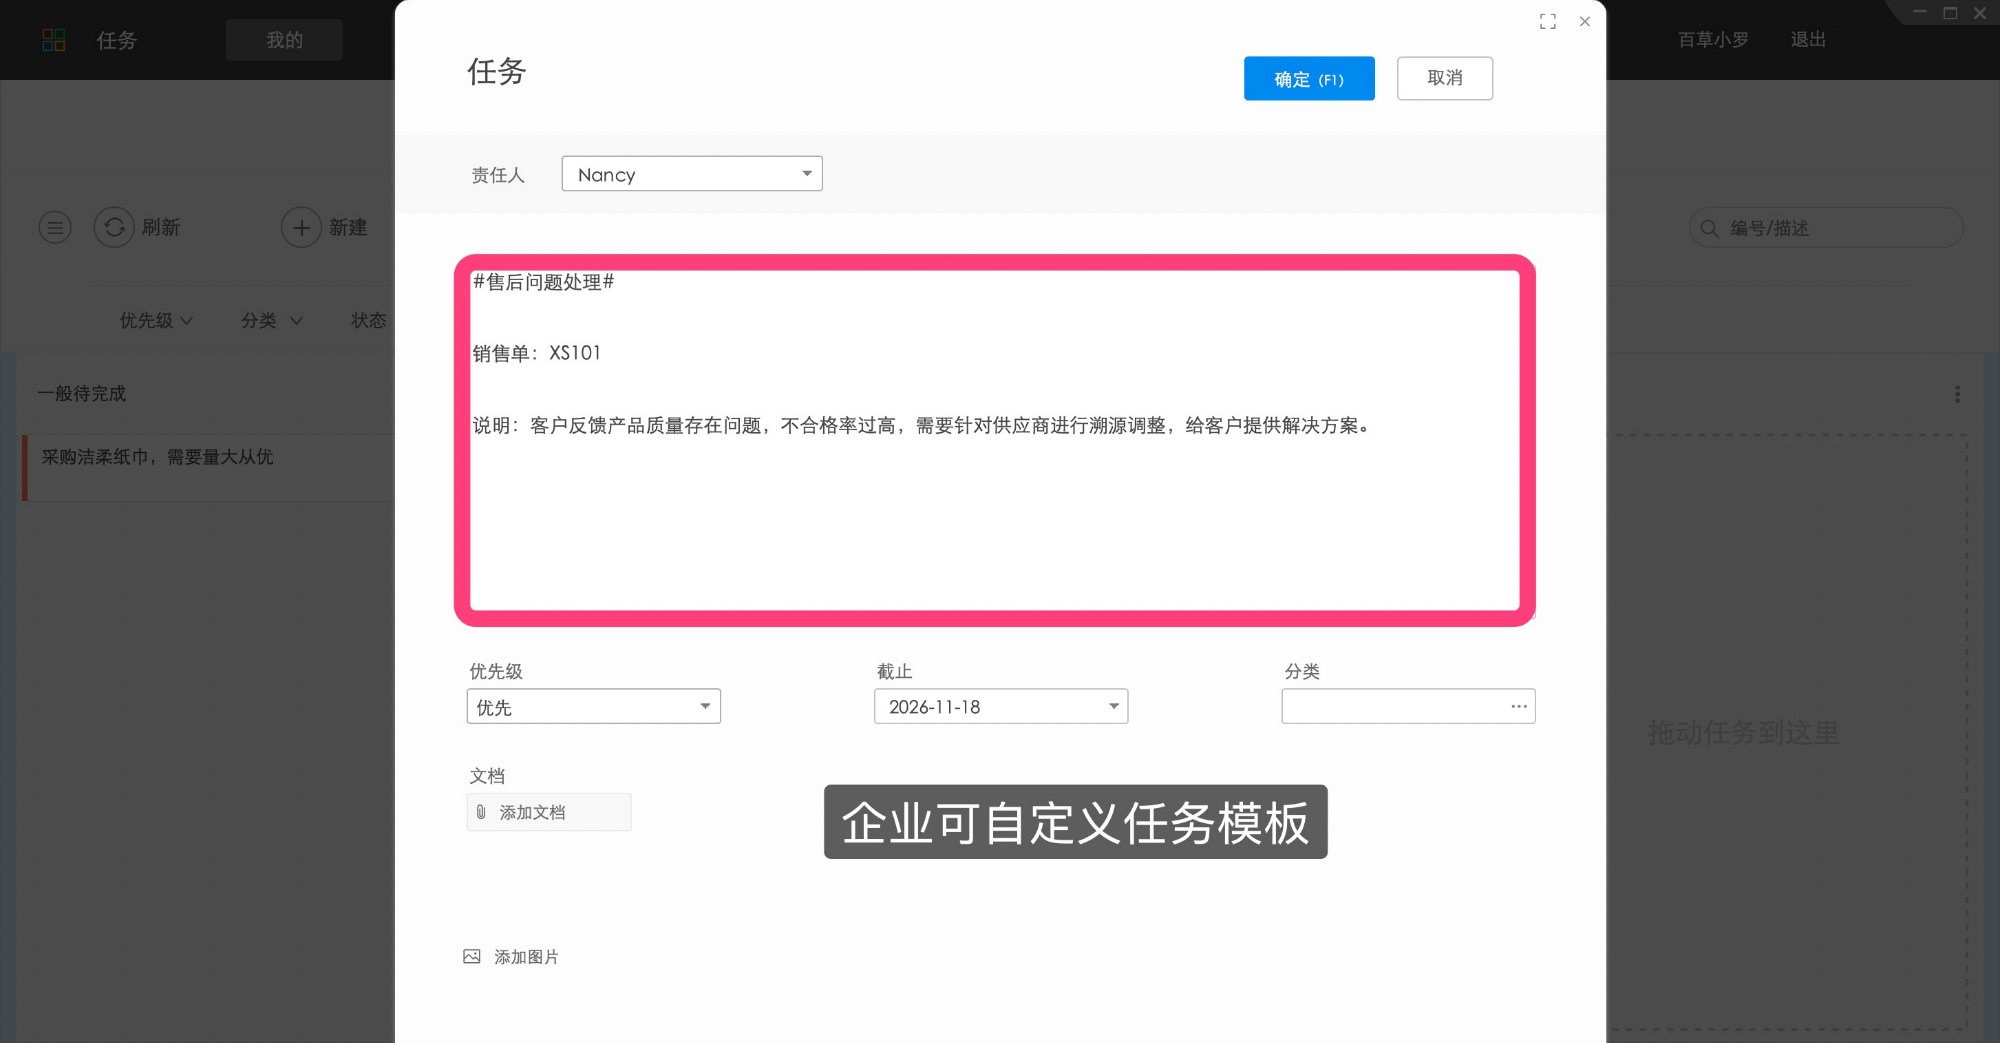Click the 销售单: XS101 line
This screenshot has height=1043, width=2000.
click(537, 354)
